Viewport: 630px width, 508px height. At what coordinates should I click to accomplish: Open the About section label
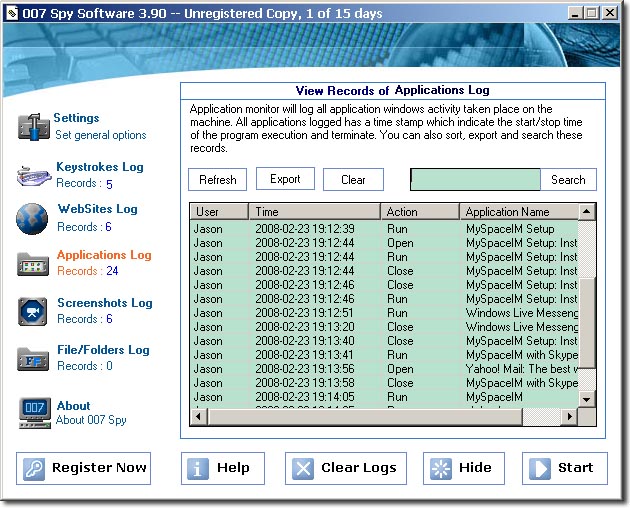74,406
